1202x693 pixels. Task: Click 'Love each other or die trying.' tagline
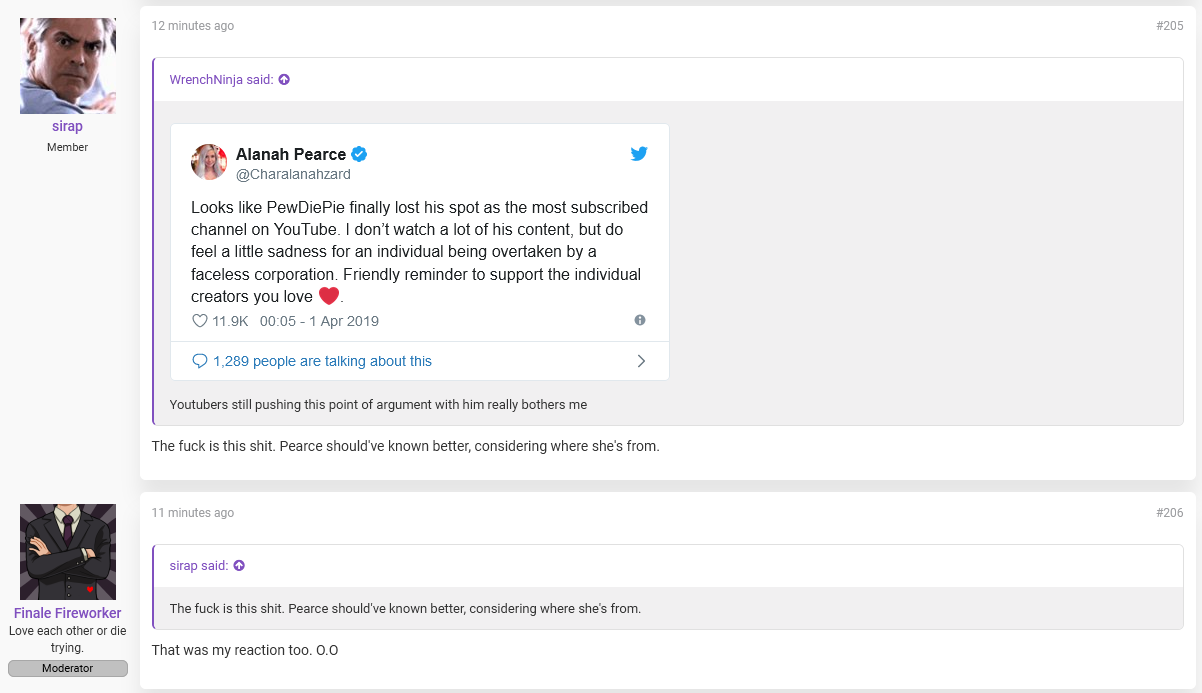(x=68, y=639)
